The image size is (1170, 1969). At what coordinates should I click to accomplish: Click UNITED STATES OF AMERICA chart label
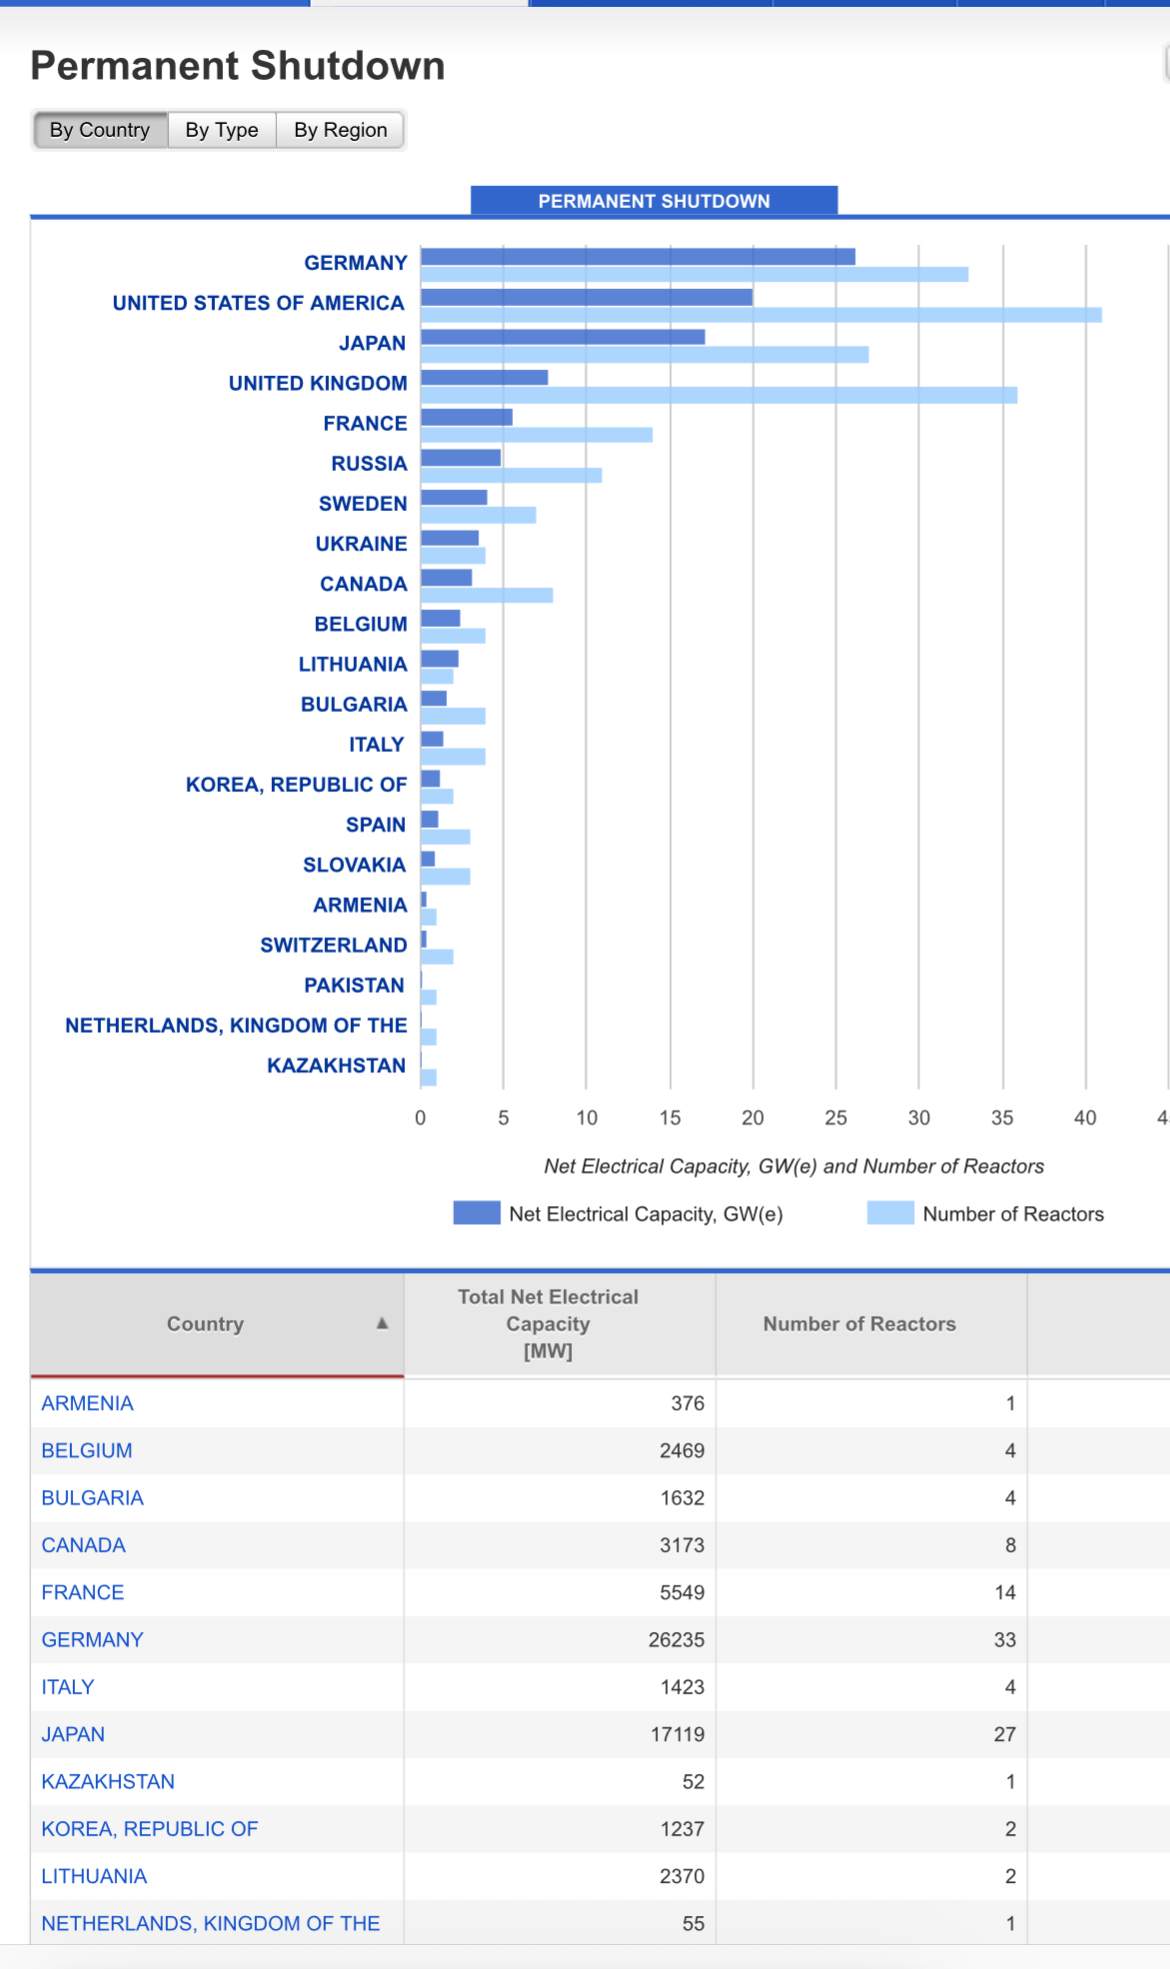click(x=258, y=303)
